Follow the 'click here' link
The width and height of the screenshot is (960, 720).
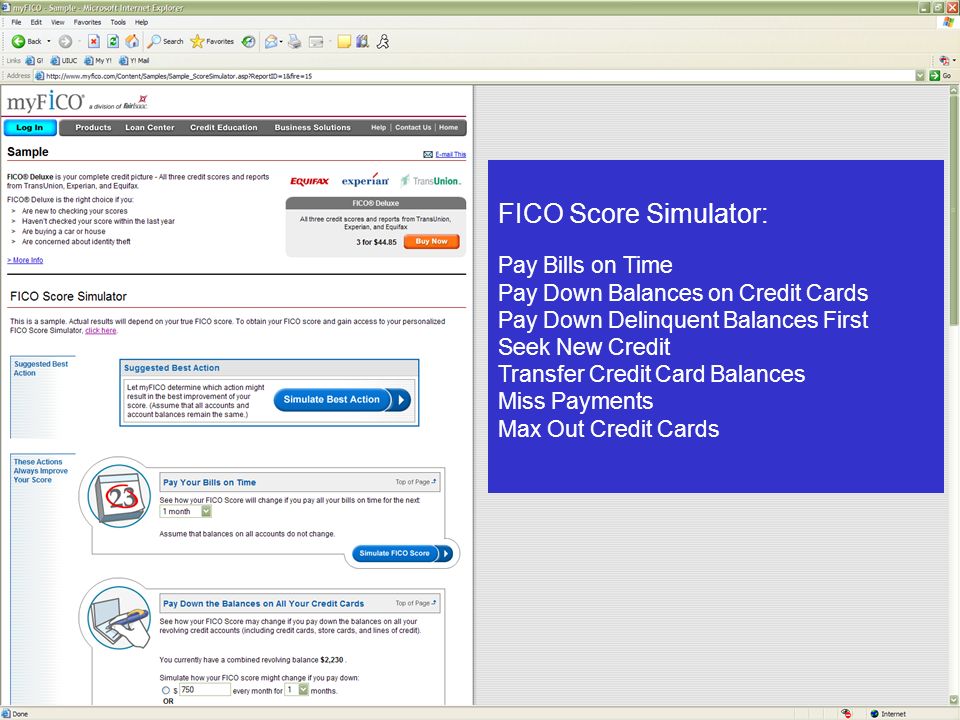point(100,331)
